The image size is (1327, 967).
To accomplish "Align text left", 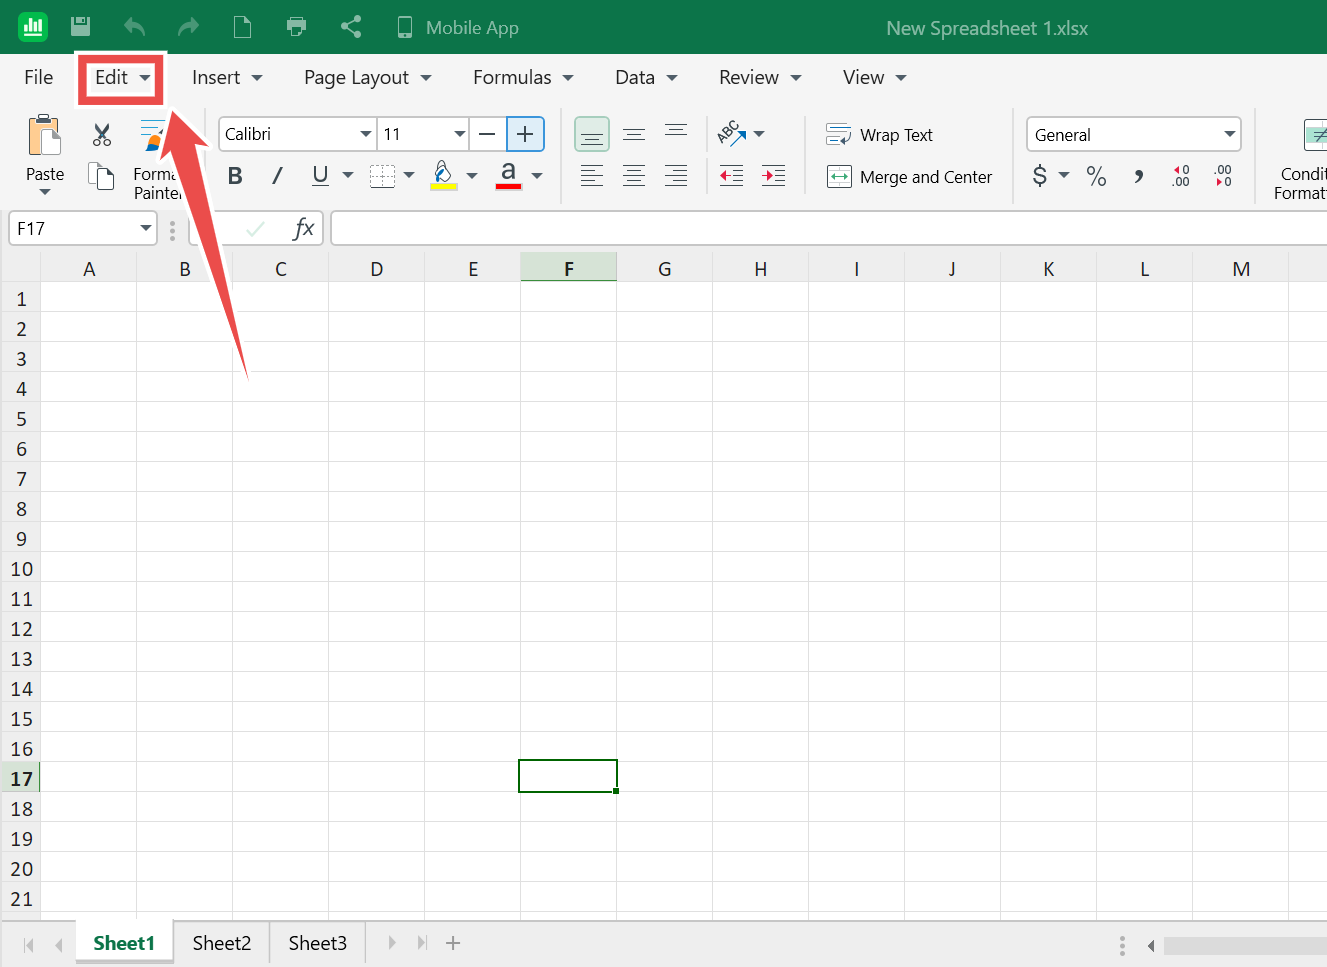I will point(592,176).
